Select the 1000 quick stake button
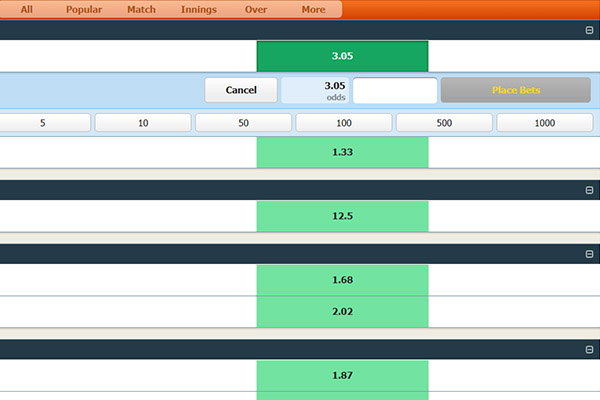 pyautogui.click(x=544, y=123)
